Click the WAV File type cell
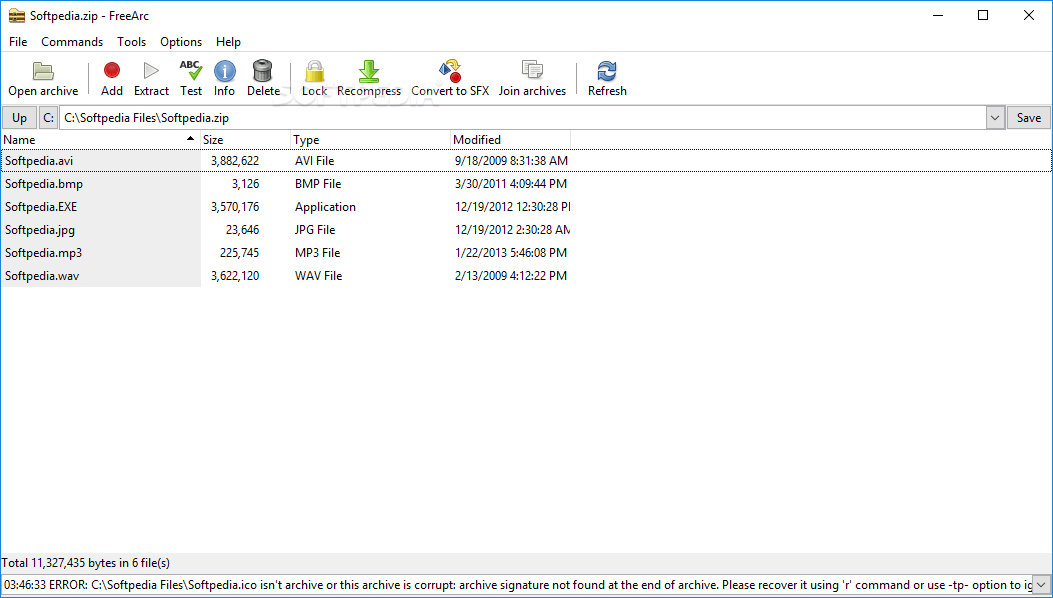 [x=318, y=275]
